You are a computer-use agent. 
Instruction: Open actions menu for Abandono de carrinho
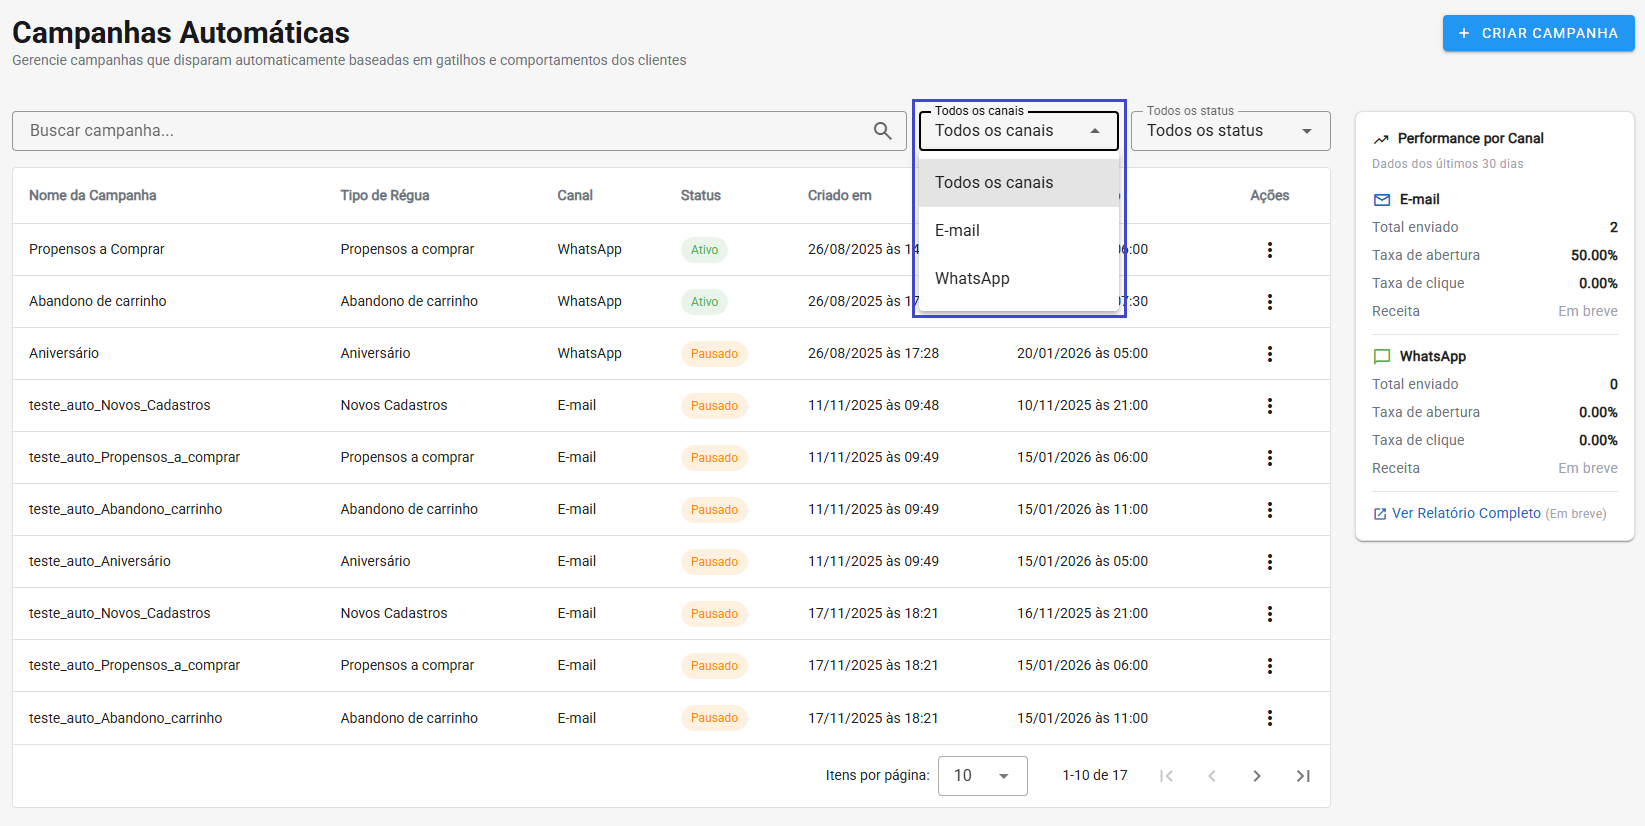tap(1269, 302)
